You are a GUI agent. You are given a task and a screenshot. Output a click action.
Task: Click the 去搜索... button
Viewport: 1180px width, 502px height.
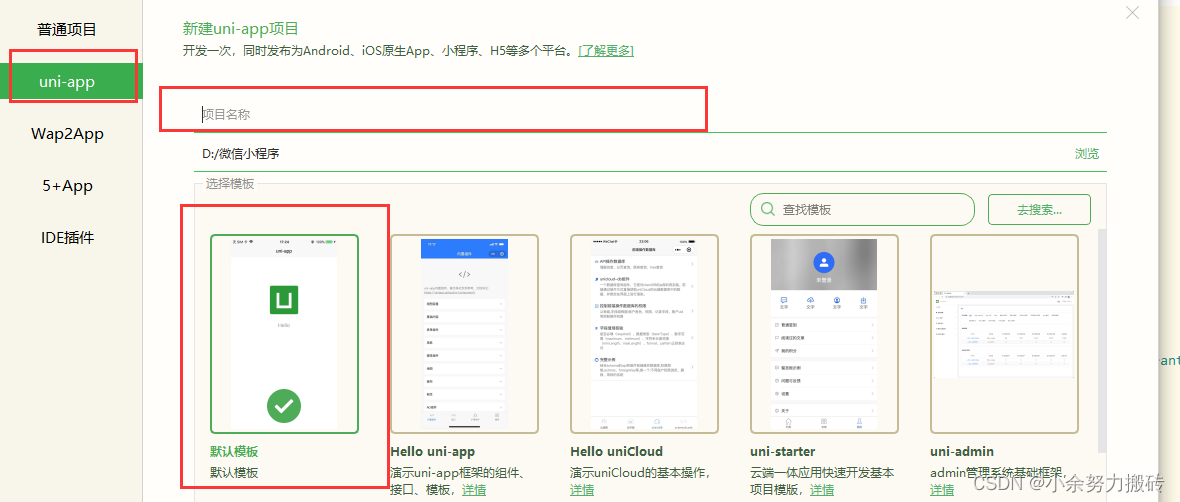(x=1039, y=209)
